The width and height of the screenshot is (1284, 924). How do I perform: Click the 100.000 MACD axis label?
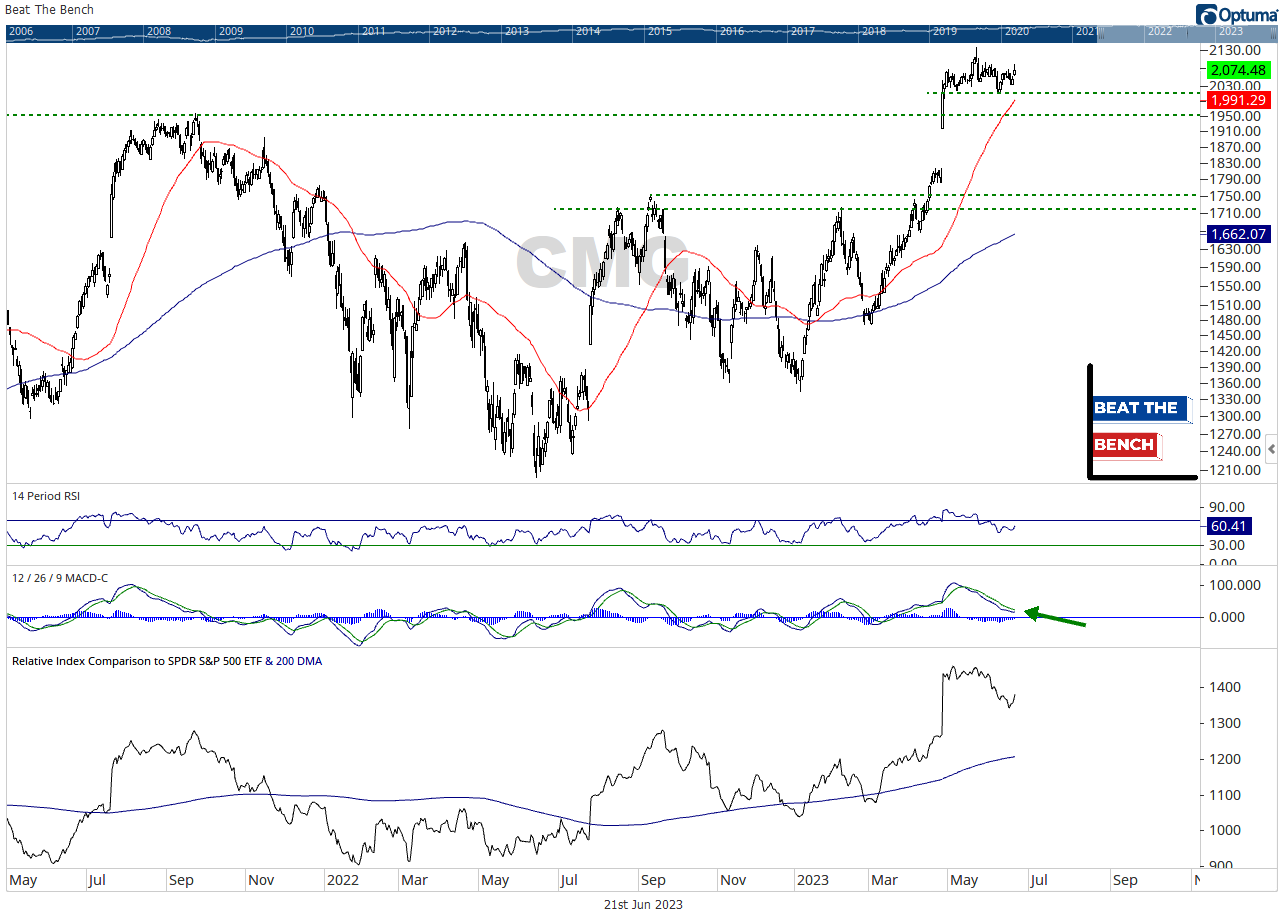tap(1235, 585)
